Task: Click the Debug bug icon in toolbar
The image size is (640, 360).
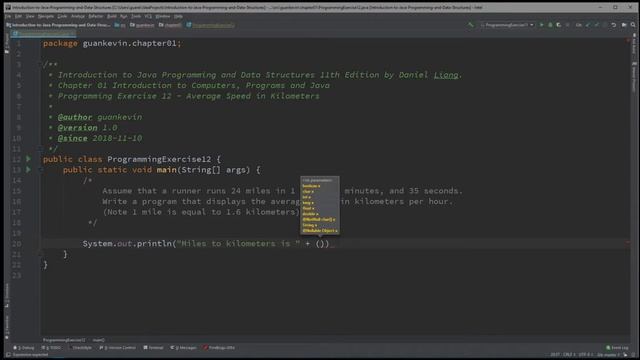Action: tap(550, 25)
